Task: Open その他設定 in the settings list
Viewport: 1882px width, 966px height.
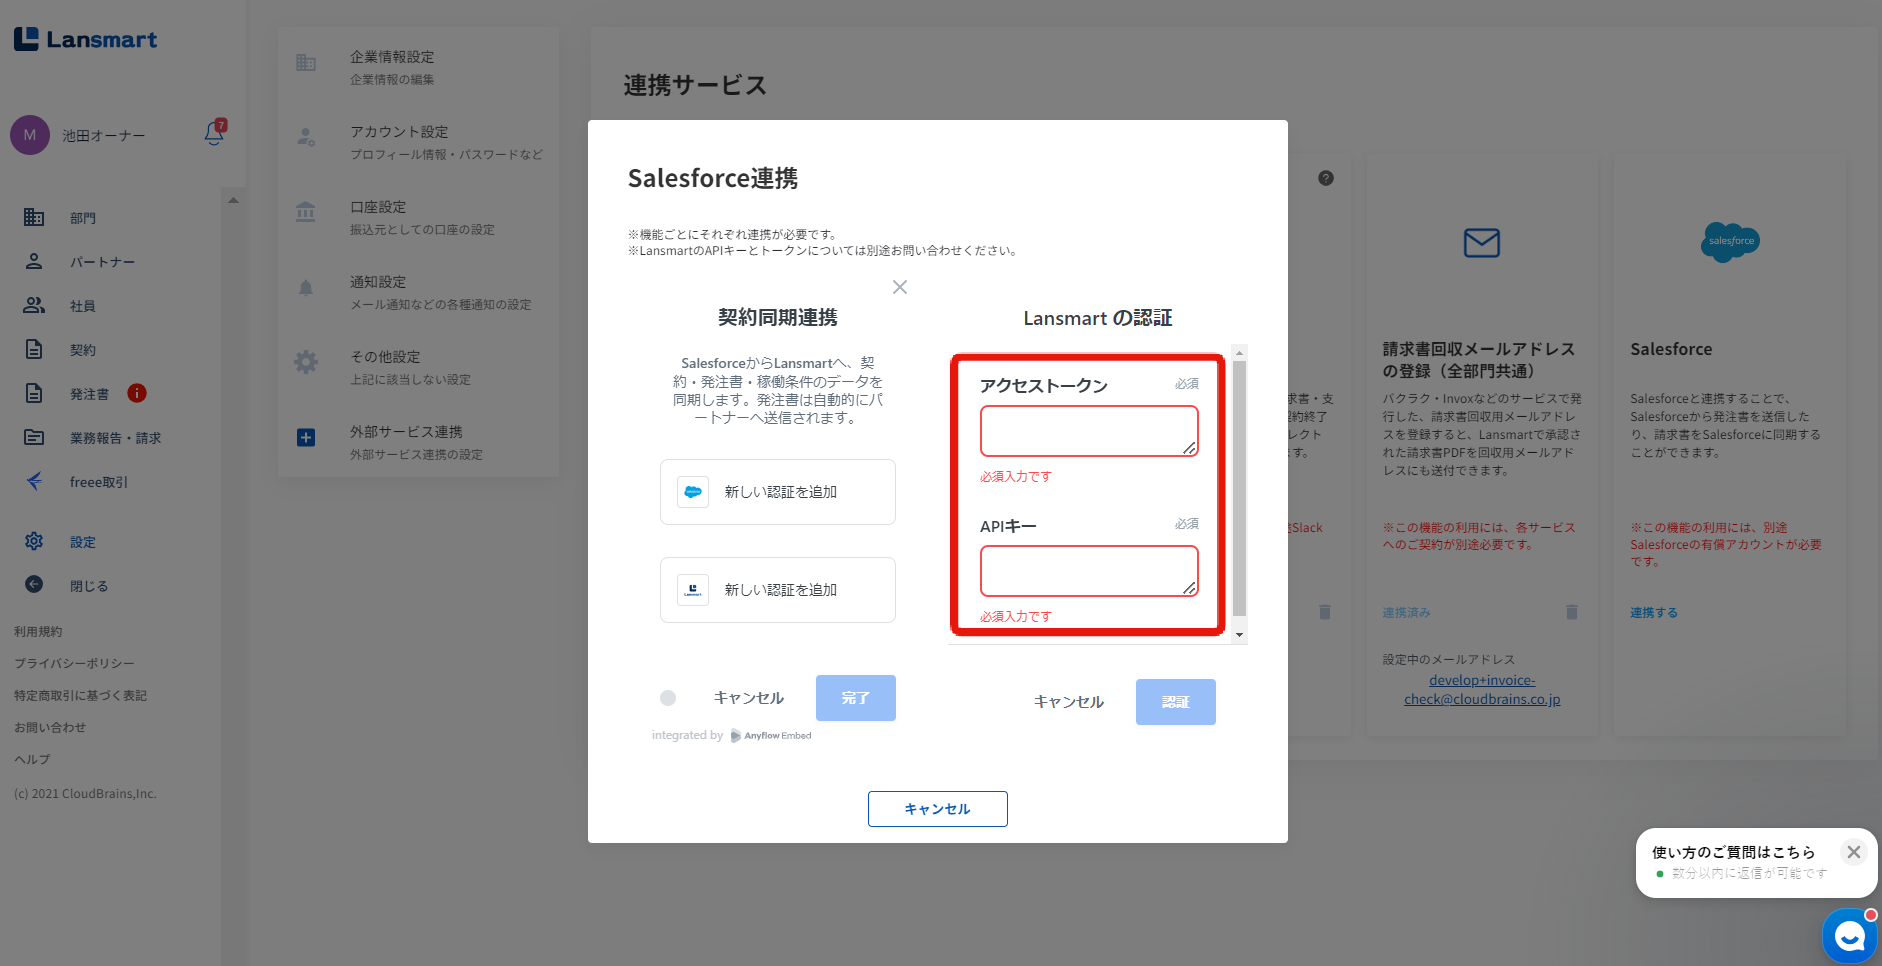Action: [x=418, y=367]
